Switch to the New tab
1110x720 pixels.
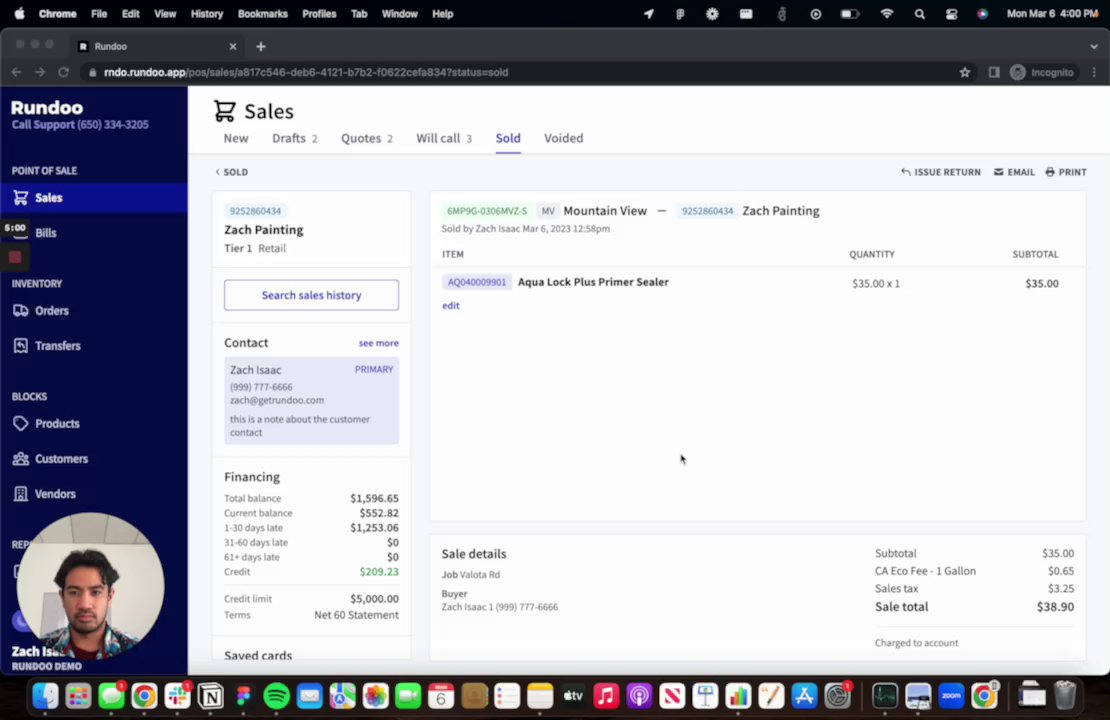pos(236,138)
